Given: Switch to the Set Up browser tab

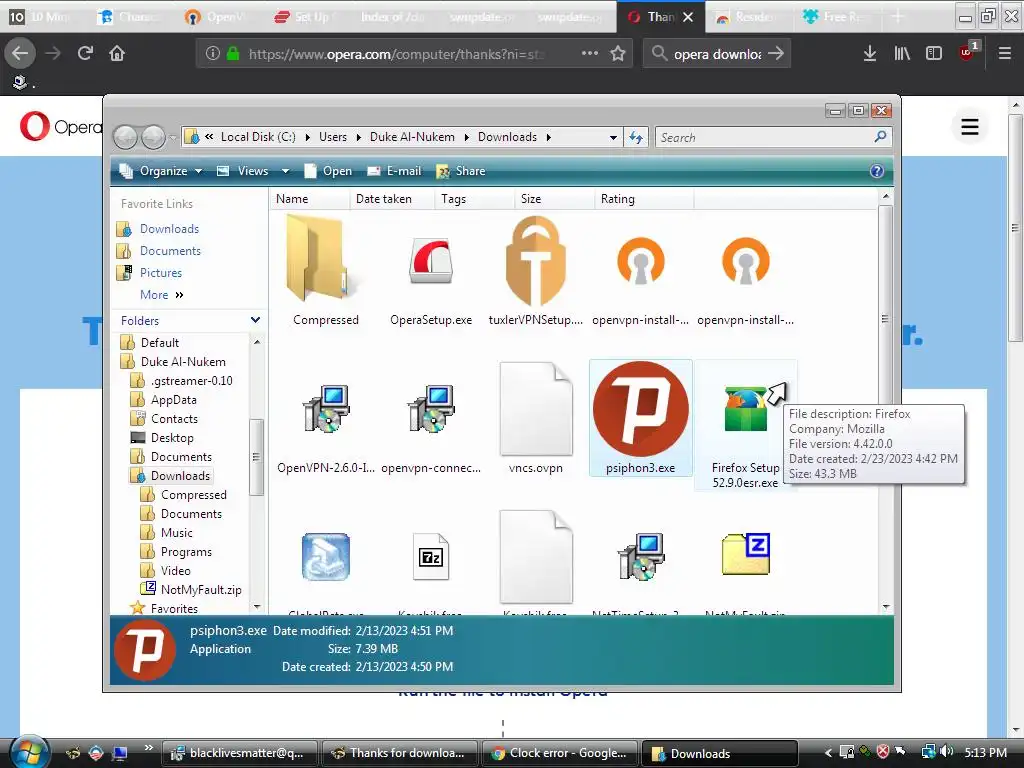Looking at the screenshot, I should click(303, 17).
